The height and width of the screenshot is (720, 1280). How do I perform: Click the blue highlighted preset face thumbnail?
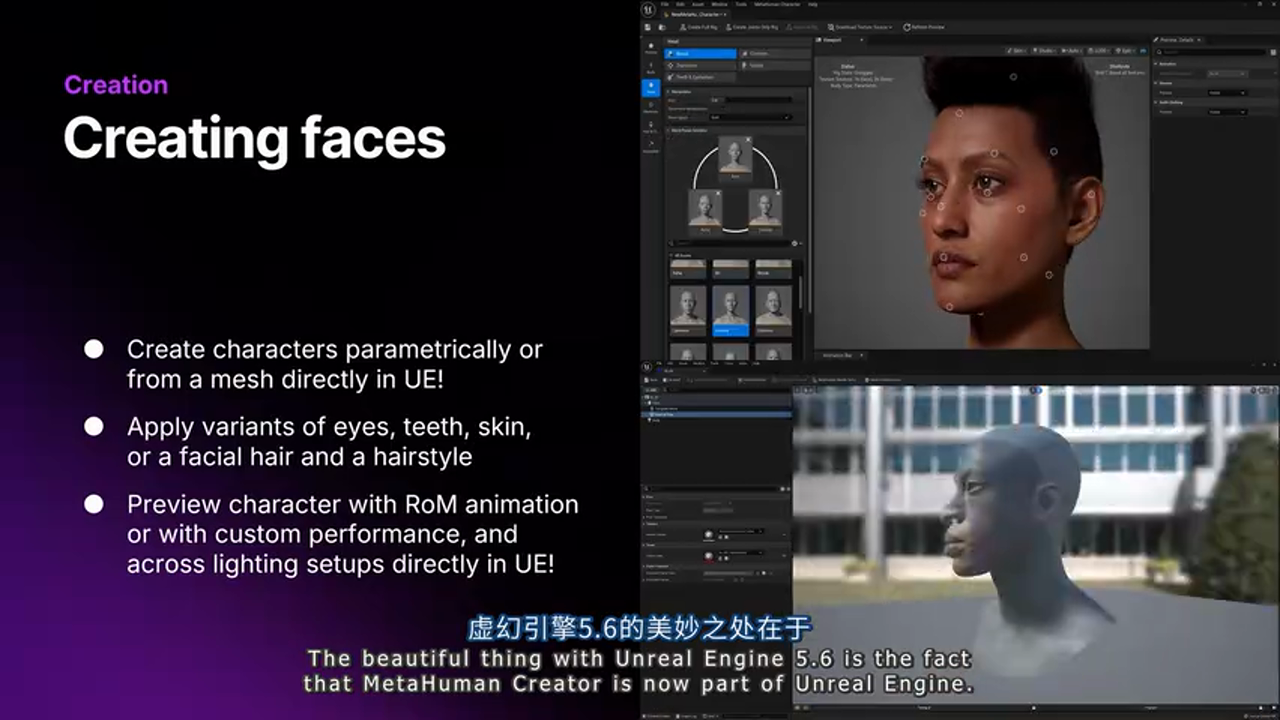click(x=731, y=311)
